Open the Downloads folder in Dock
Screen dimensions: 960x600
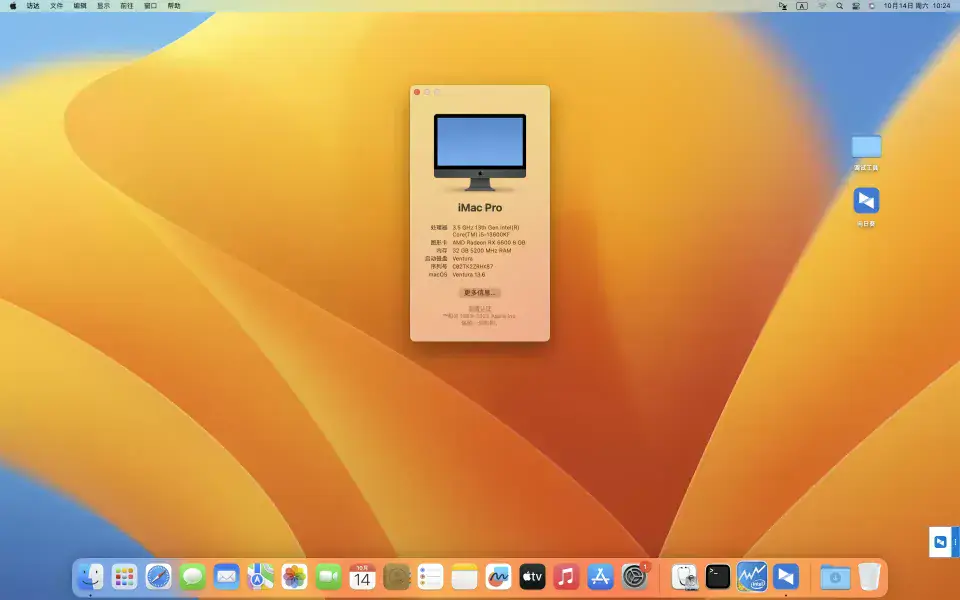(x=835, y=577)
